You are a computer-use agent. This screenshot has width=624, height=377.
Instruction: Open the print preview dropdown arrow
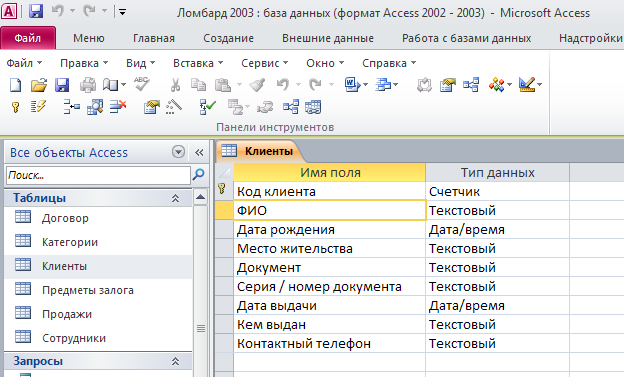(x=123, y=85)
